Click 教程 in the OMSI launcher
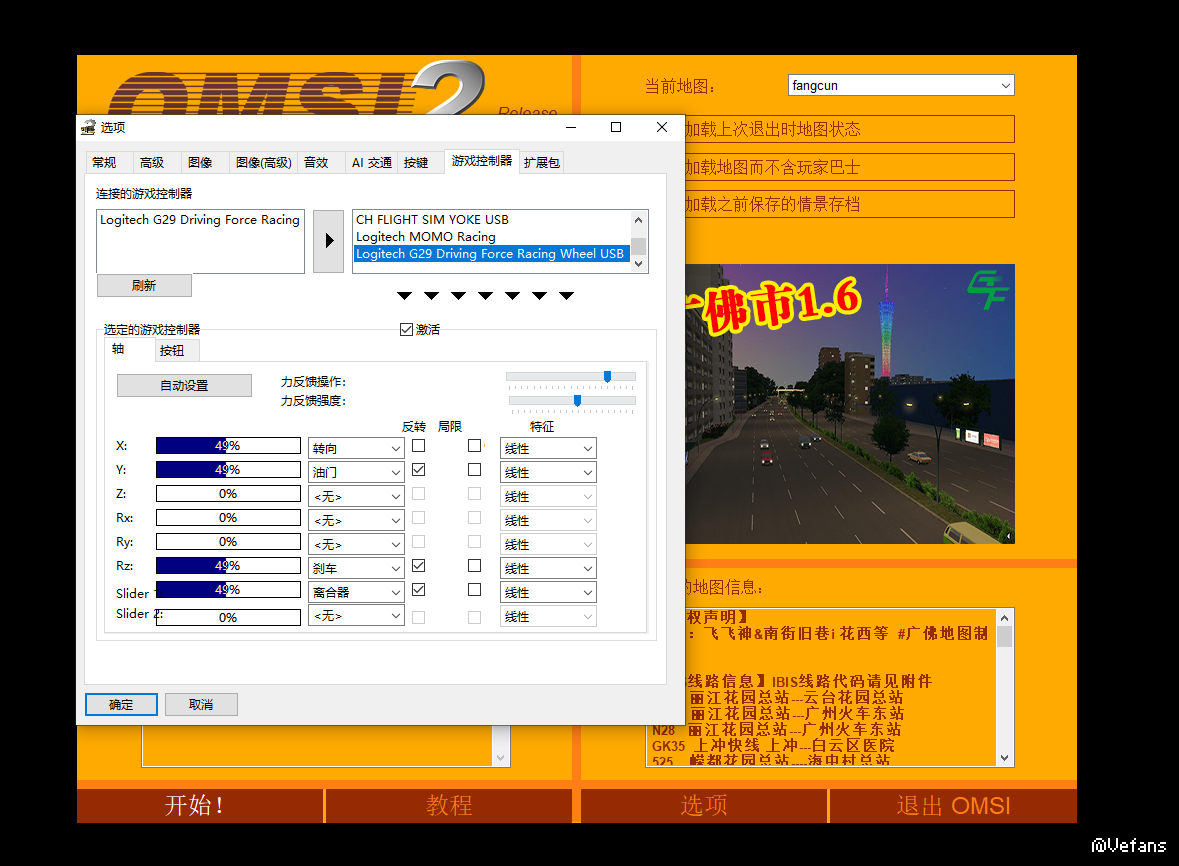1179x866 pixels. click(449, 805)
